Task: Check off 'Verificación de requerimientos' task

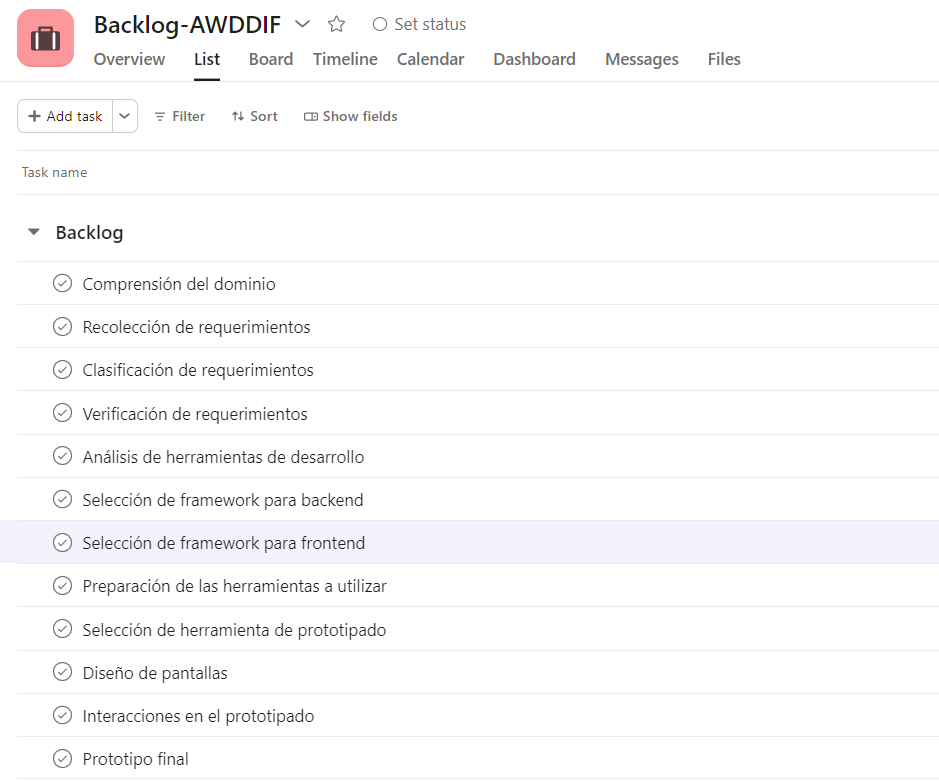Action: (62, 413)
